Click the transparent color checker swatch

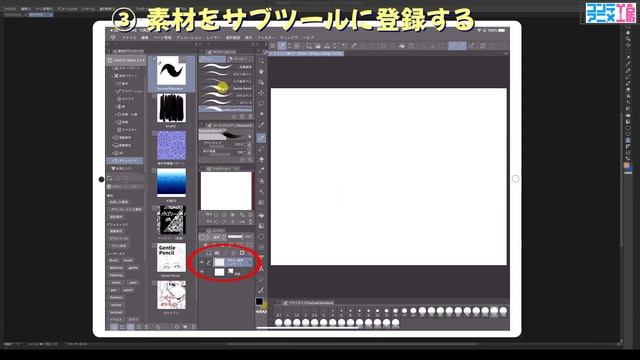pyautogui.click(x=261, y=312)
